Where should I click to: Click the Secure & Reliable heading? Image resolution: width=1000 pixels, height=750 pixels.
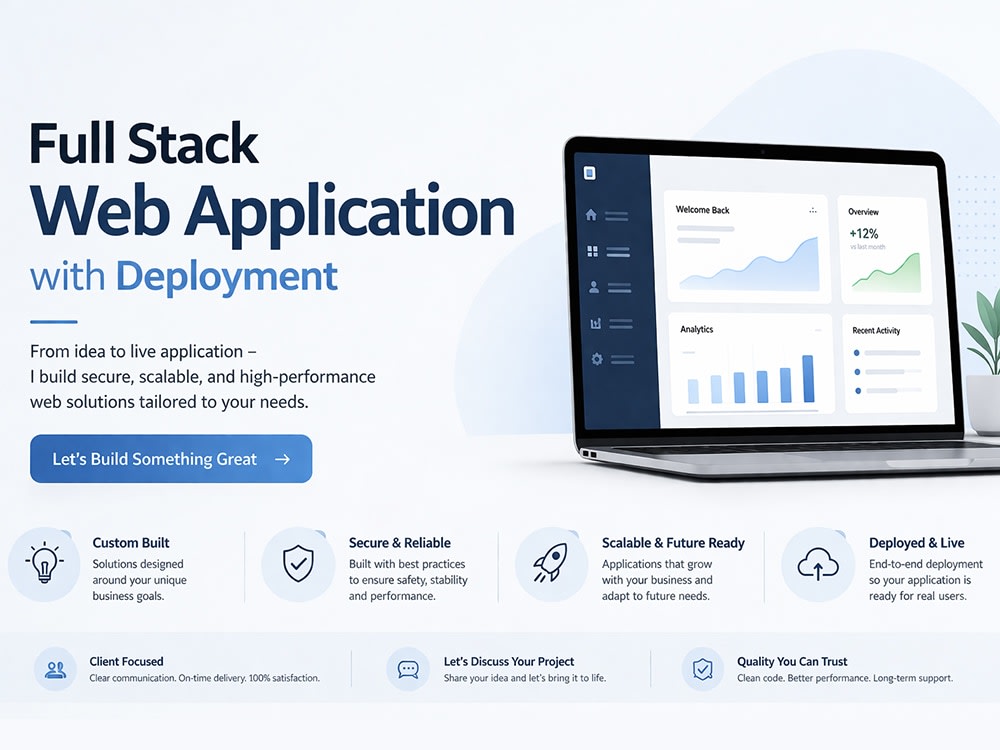(x=399, y=543)
